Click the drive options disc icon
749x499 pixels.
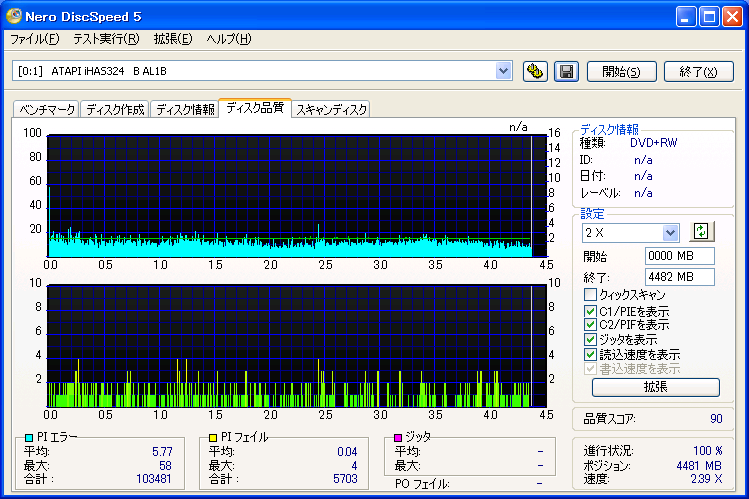click(535, 72)
